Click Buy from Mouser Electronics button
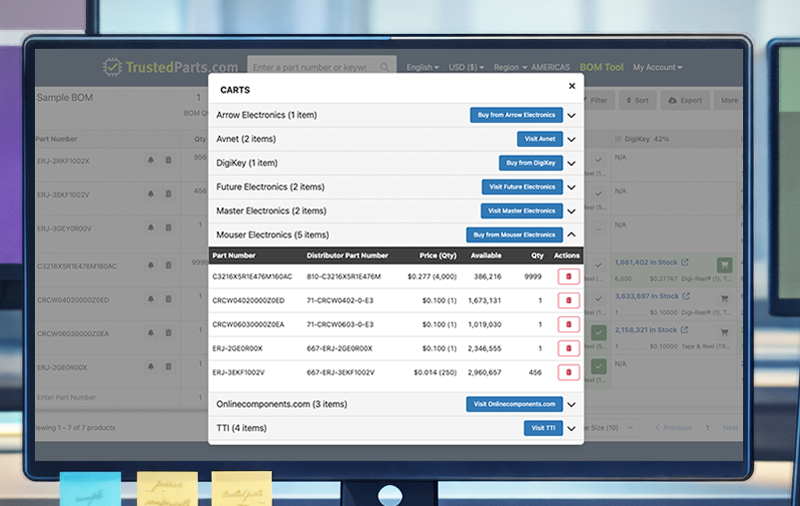This screenshot has width=800, height=506. tap(514, 235)
